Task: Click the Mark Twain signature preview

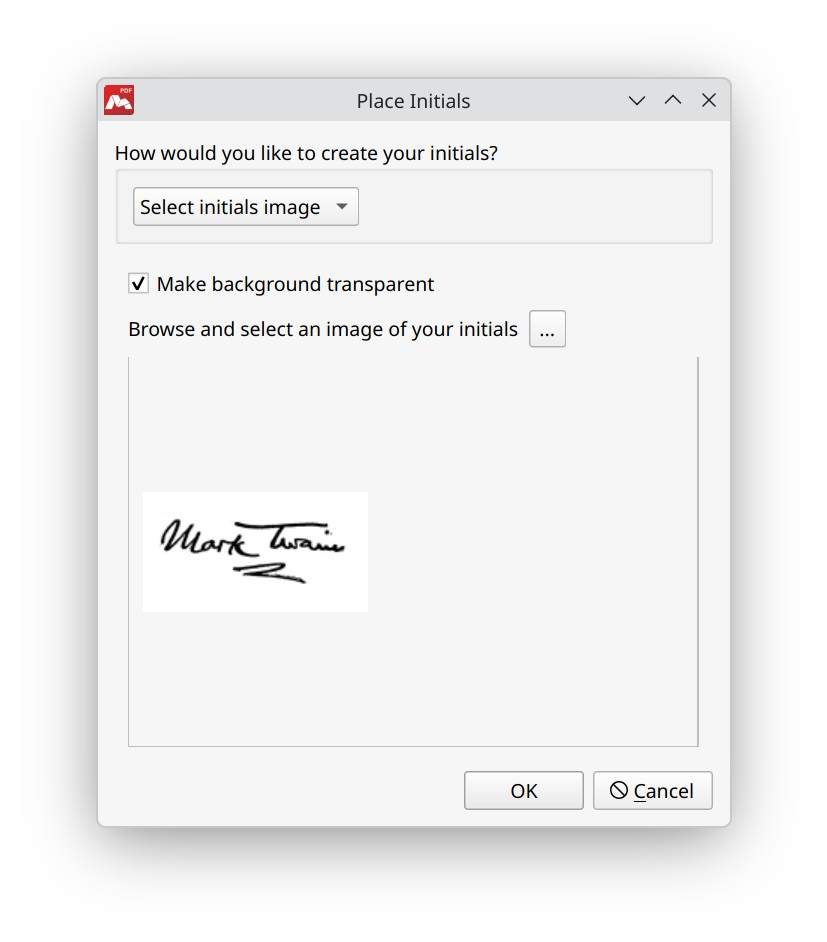Action: point(255,552)
